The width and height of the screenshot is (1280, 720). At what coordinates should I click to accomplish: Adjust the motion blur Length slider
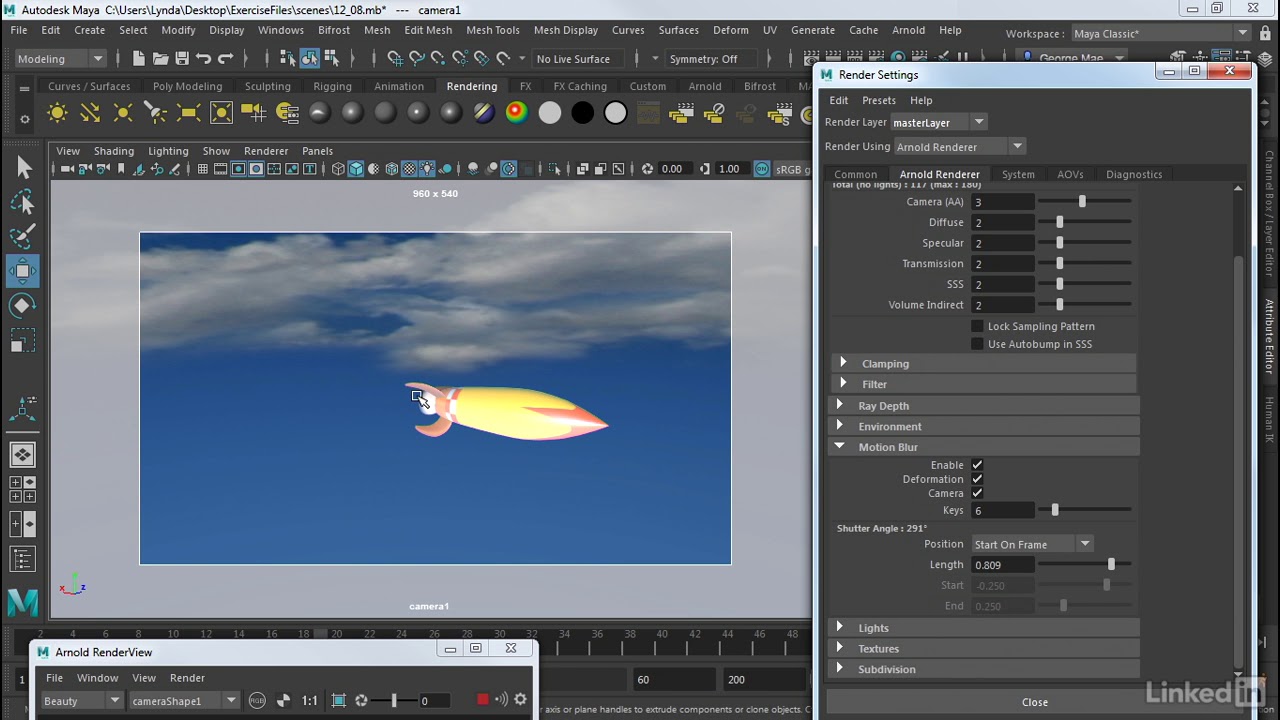[x=1111, y=565]
